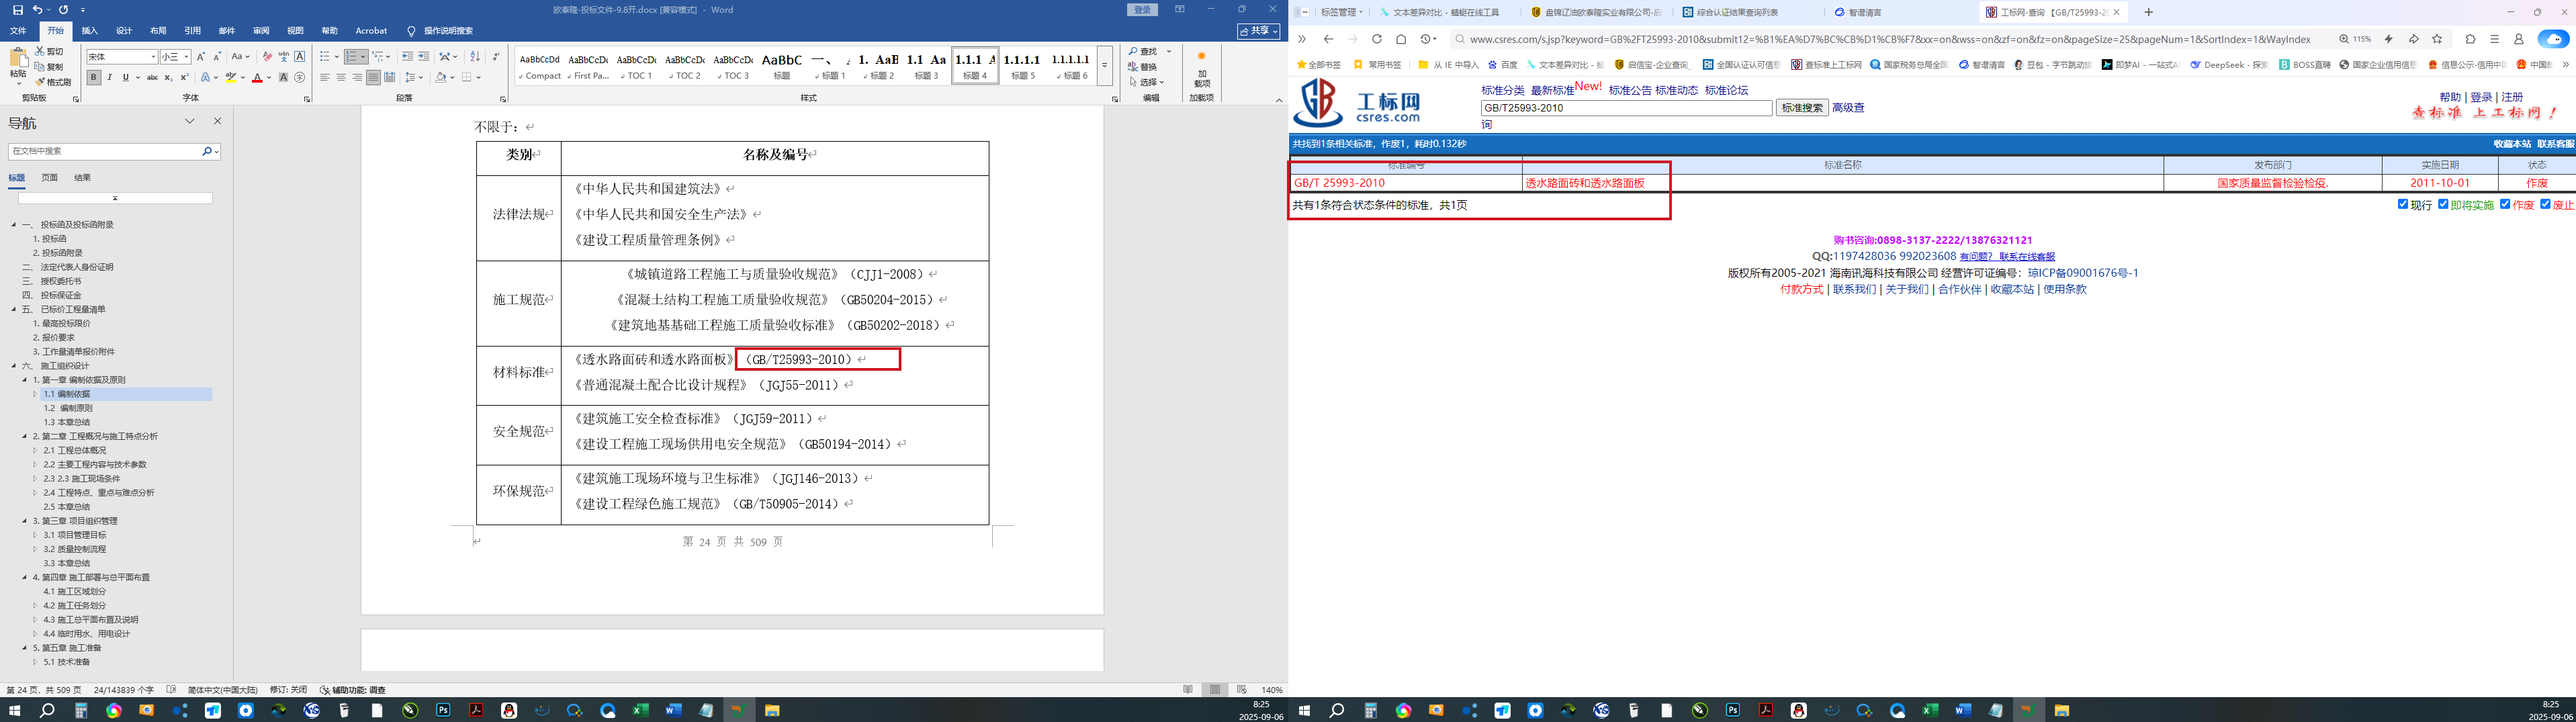
Task: Clear all formatting with the eraser icon
Action: 267,57
